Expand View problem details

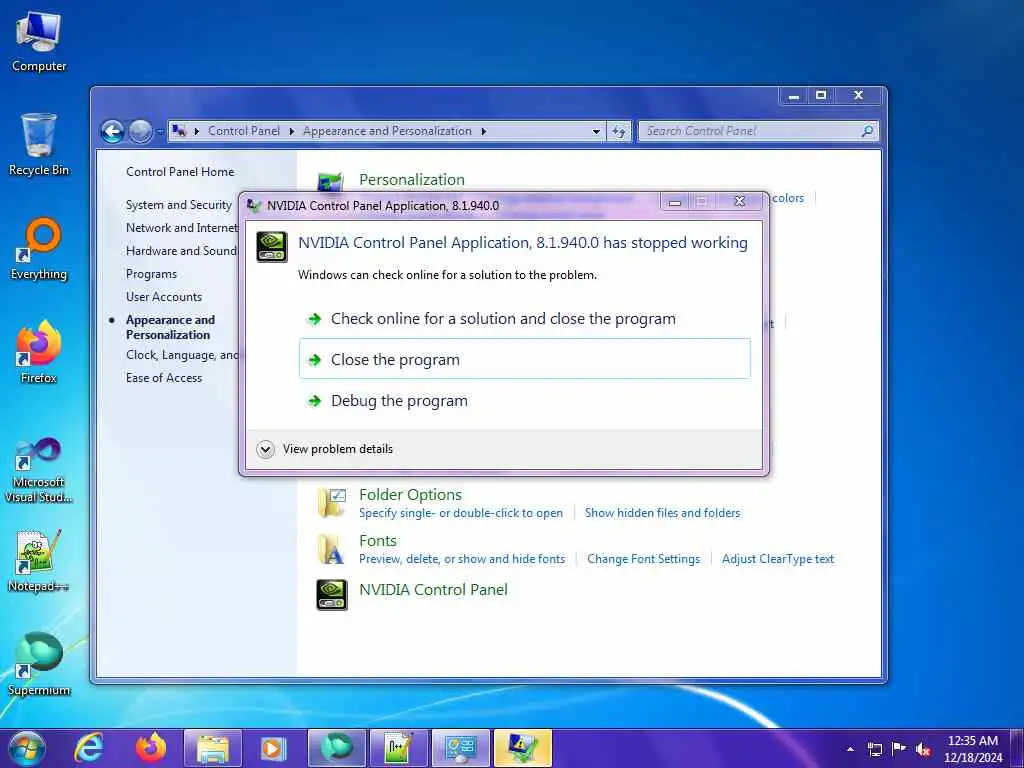point(325,449)
